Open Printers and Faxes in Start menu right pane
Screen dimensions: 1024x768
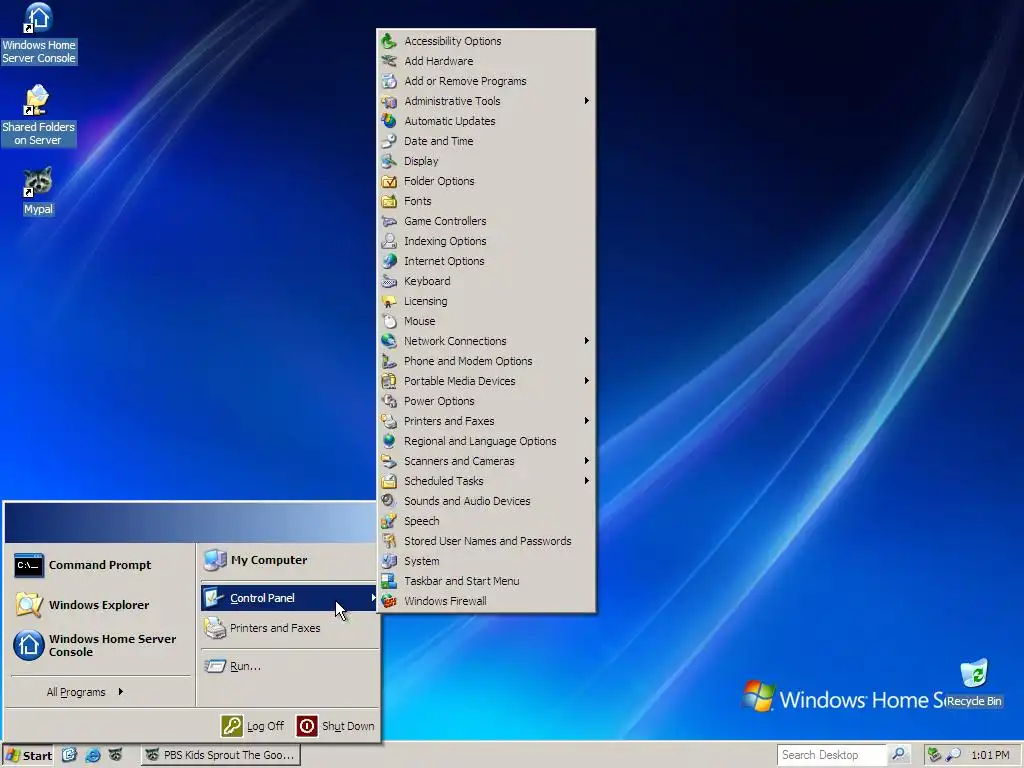point(289,628)
